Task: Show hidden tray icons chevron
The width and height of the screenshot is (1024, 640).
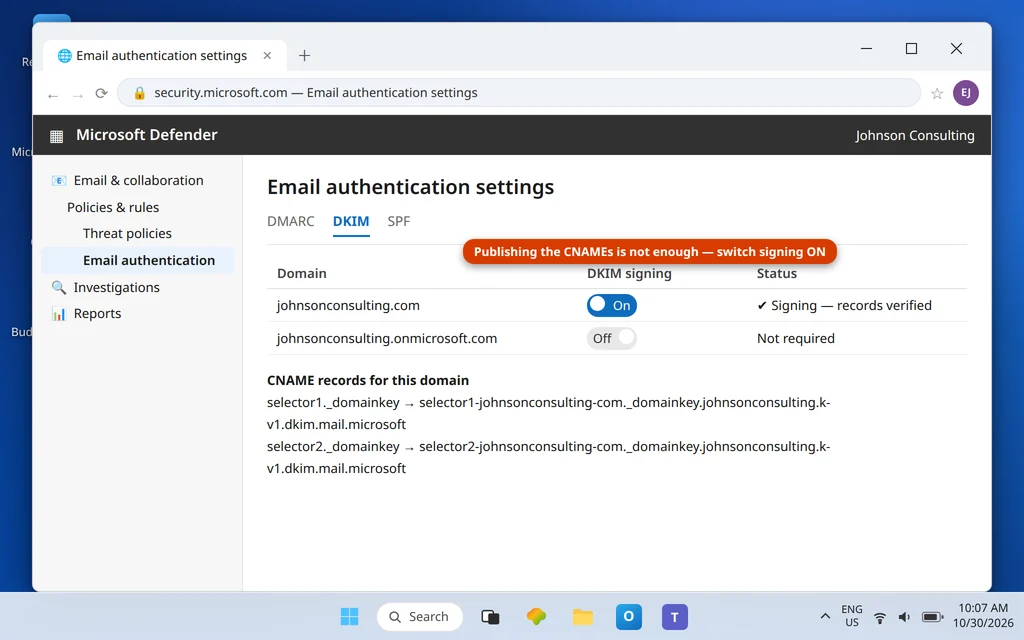Action: pyautogui.click(x=825, y=616)
